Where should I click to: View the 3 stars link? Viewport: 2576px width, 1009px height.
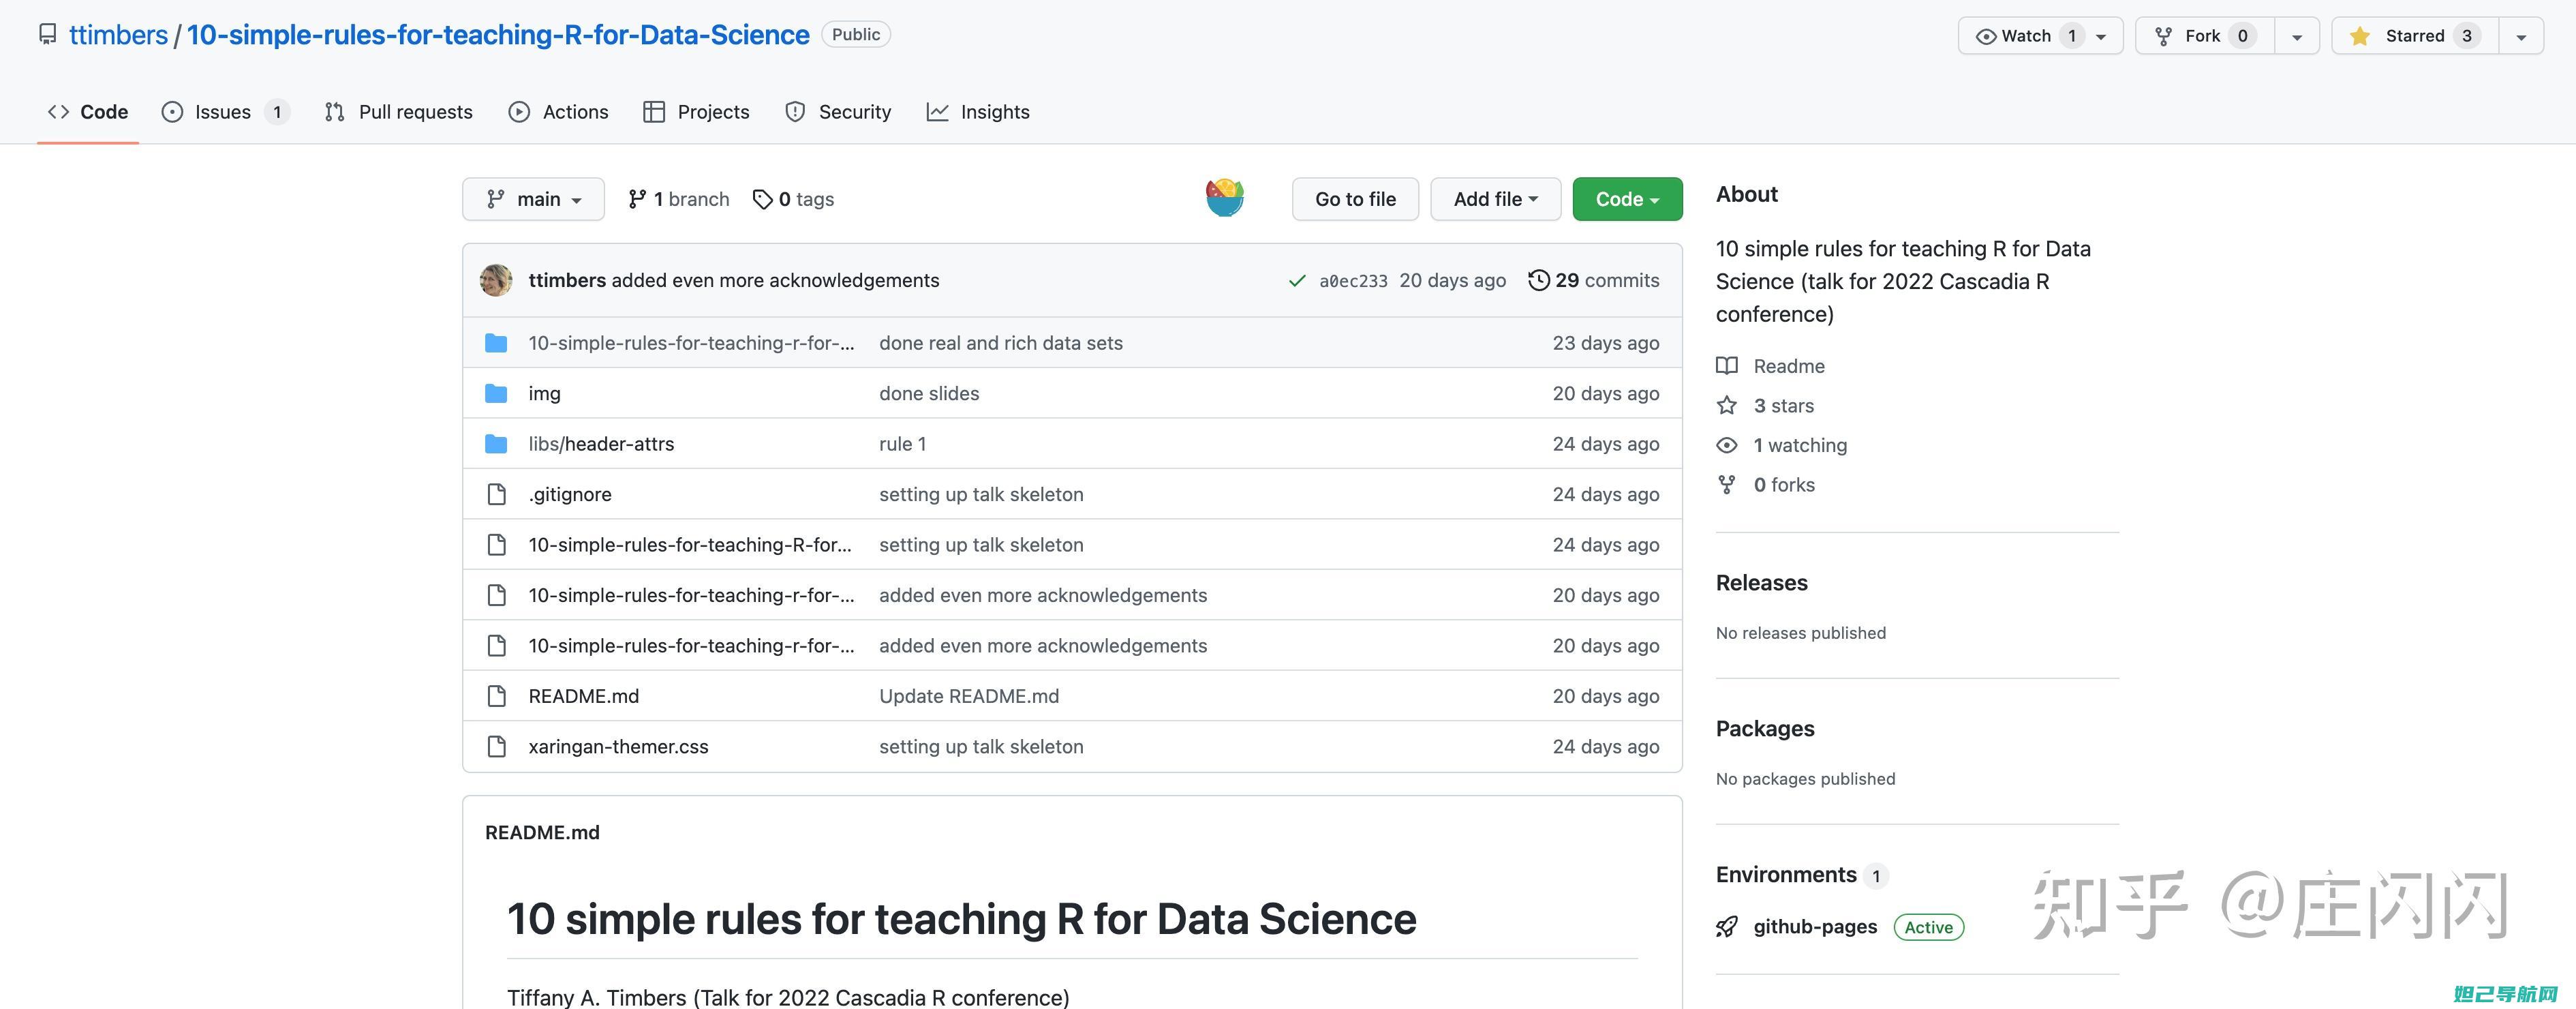[1783, 406]
